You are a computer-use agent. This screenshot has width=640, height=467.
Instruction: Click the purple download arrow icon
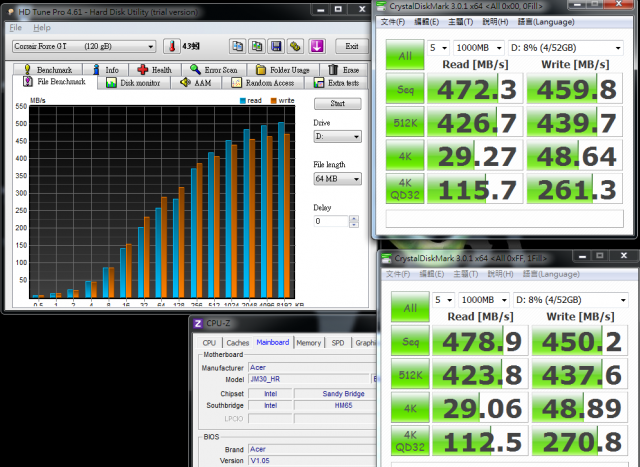(x=317, y=46)
